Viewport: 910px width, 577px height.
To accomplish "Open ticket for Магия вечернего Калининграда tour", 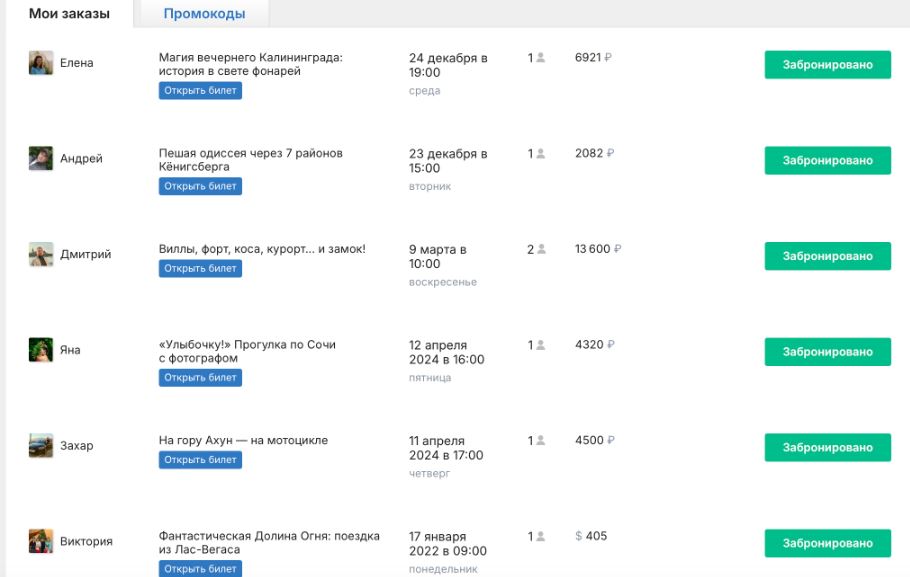I will 200,91.
